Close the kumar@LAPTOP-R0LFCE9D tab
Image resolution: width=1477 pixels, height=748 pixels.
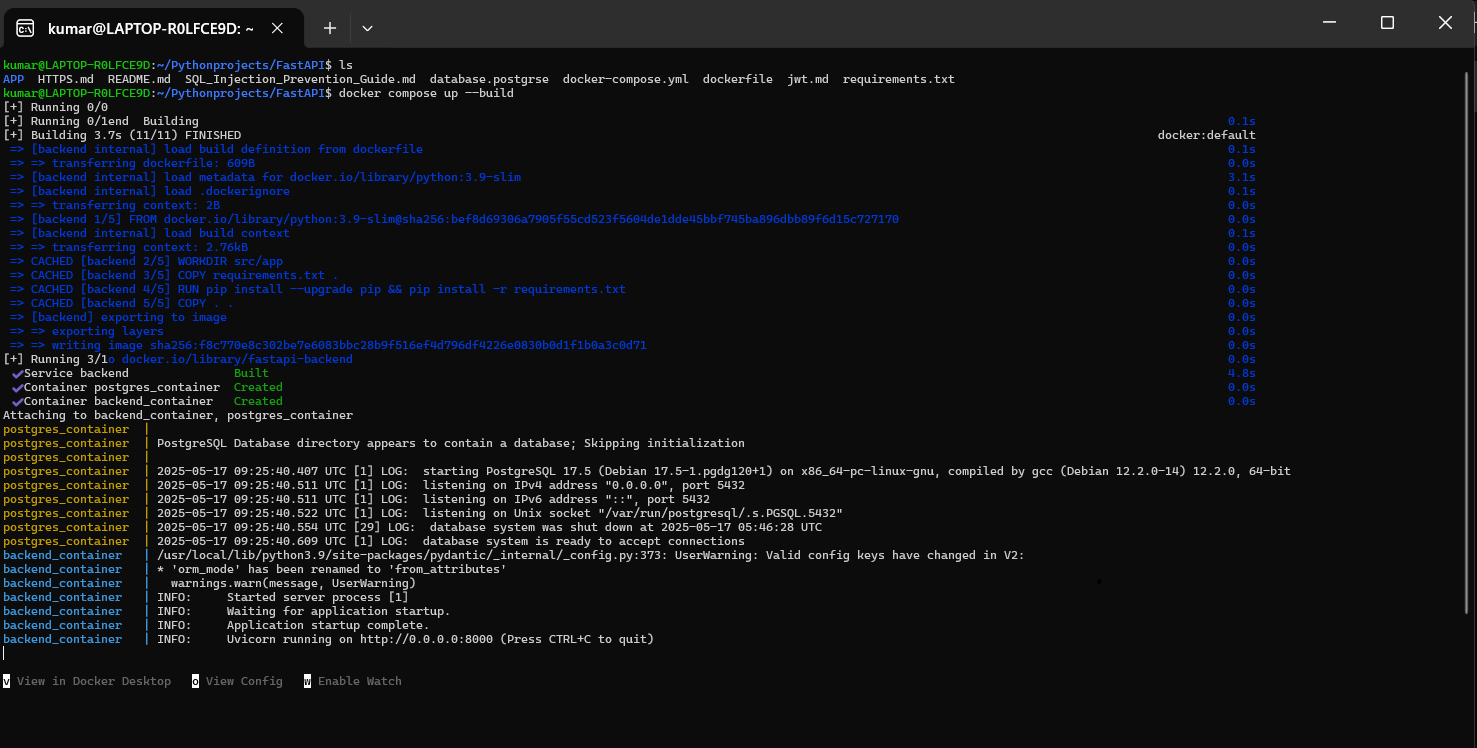[277, 28]
